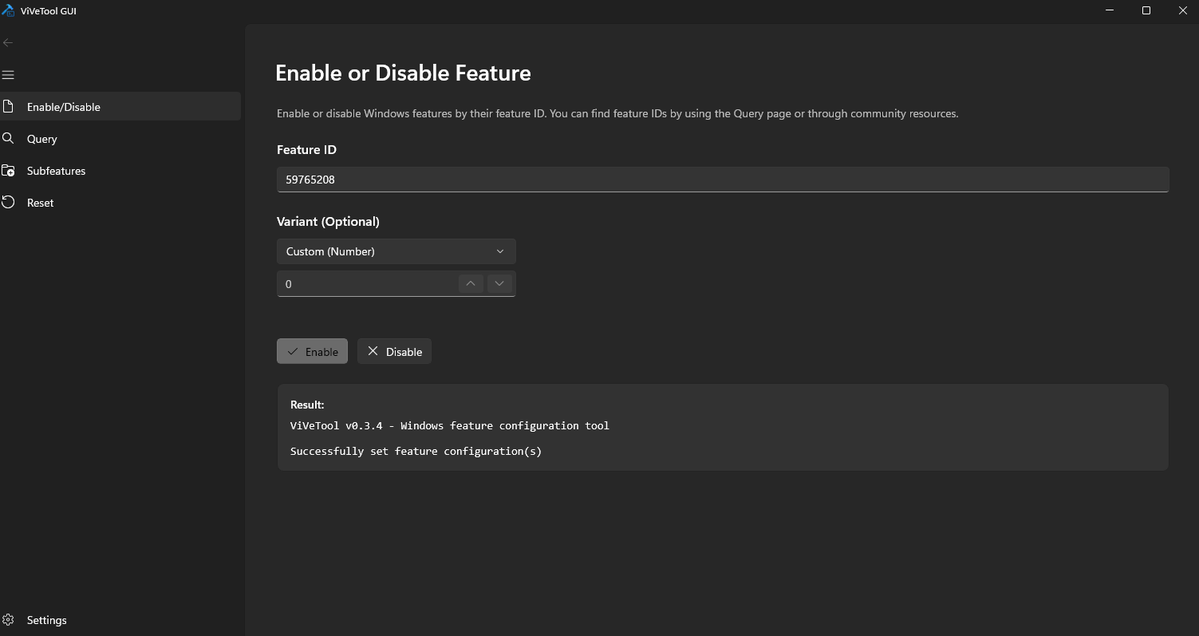The width and height of the screenshot is (1199, 636).
Task: Close the ViVeTool GUI window
Action: 1182,11
